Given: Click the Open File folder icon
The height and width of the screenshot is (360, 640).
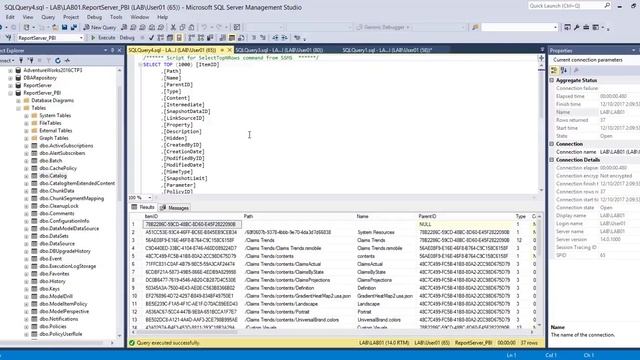Looking at the screenshot, I should (55, 27).
